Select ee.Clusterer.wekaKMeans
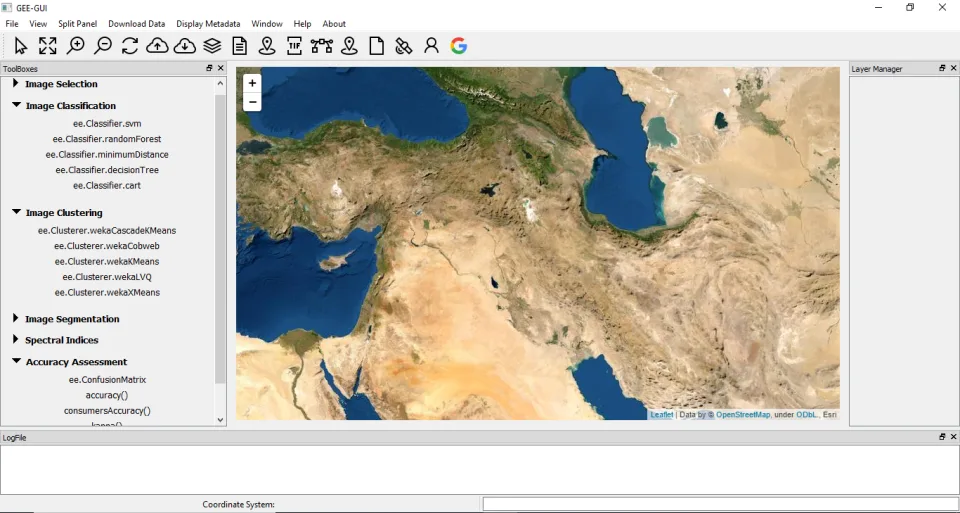The width and height of the screenshot is (960, 513). tap(107, 261)
